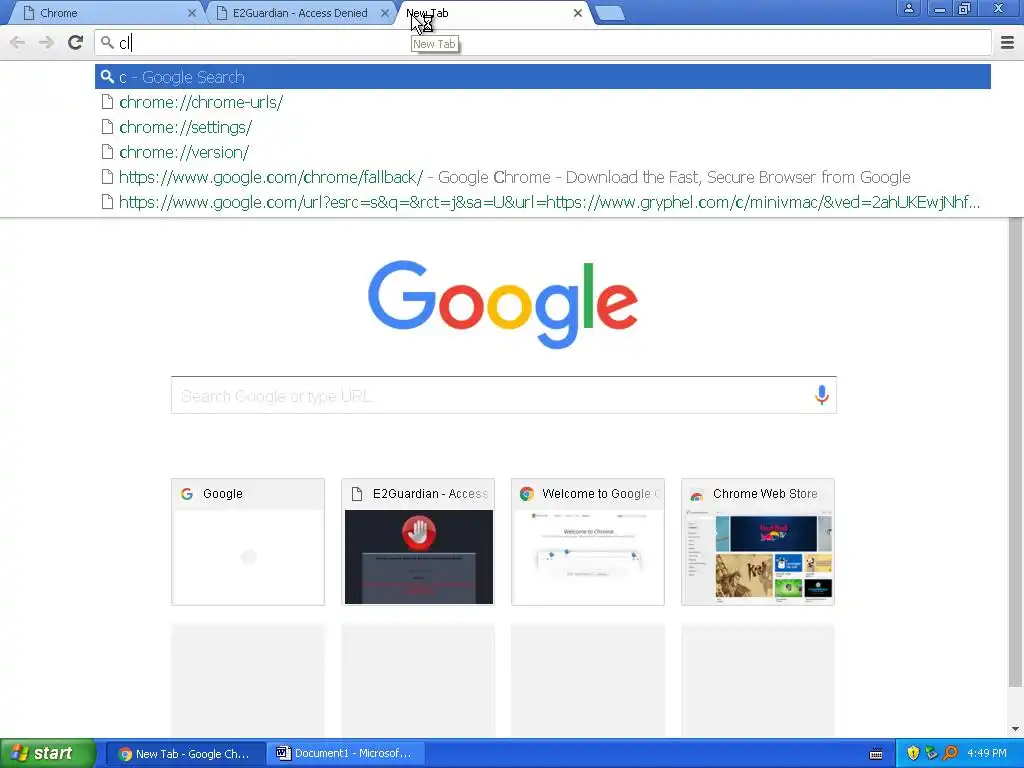Select chrome://version/ suggestion
1024x768 pixels.
pos(543,152)
